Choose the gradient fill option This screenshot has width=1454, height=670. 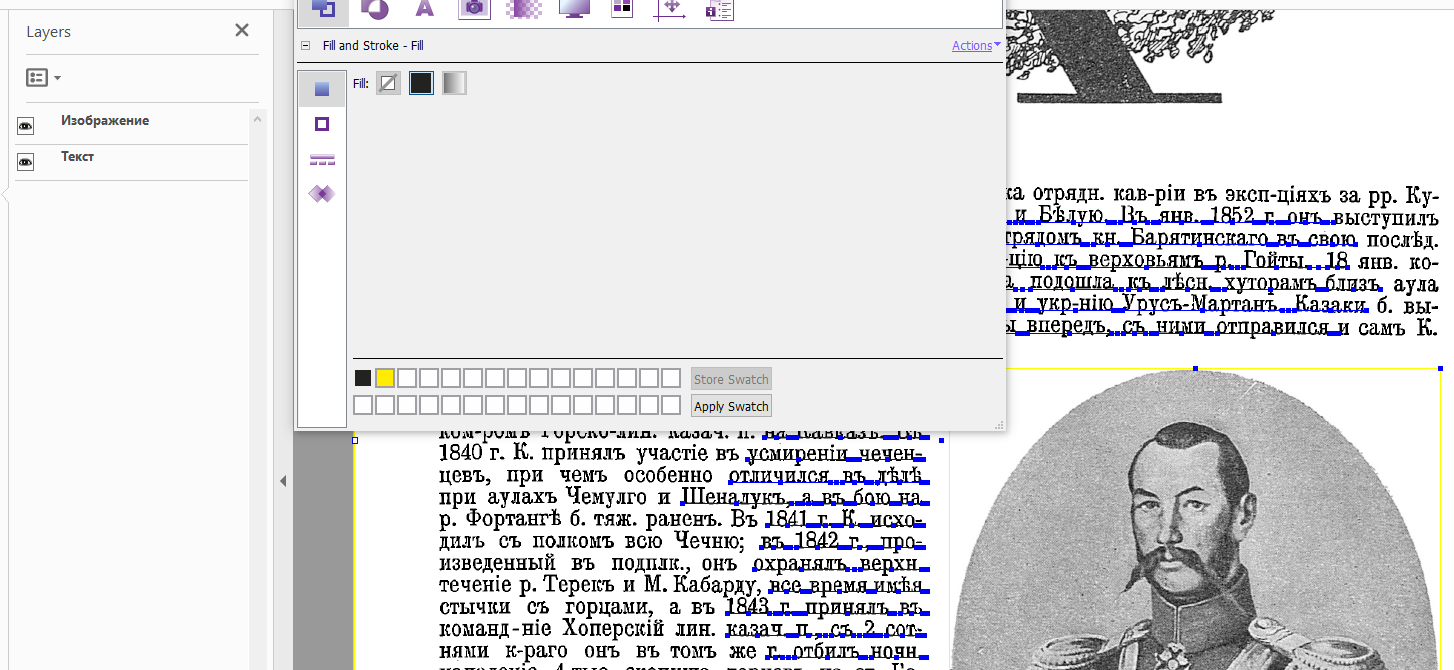click(454, 83)
